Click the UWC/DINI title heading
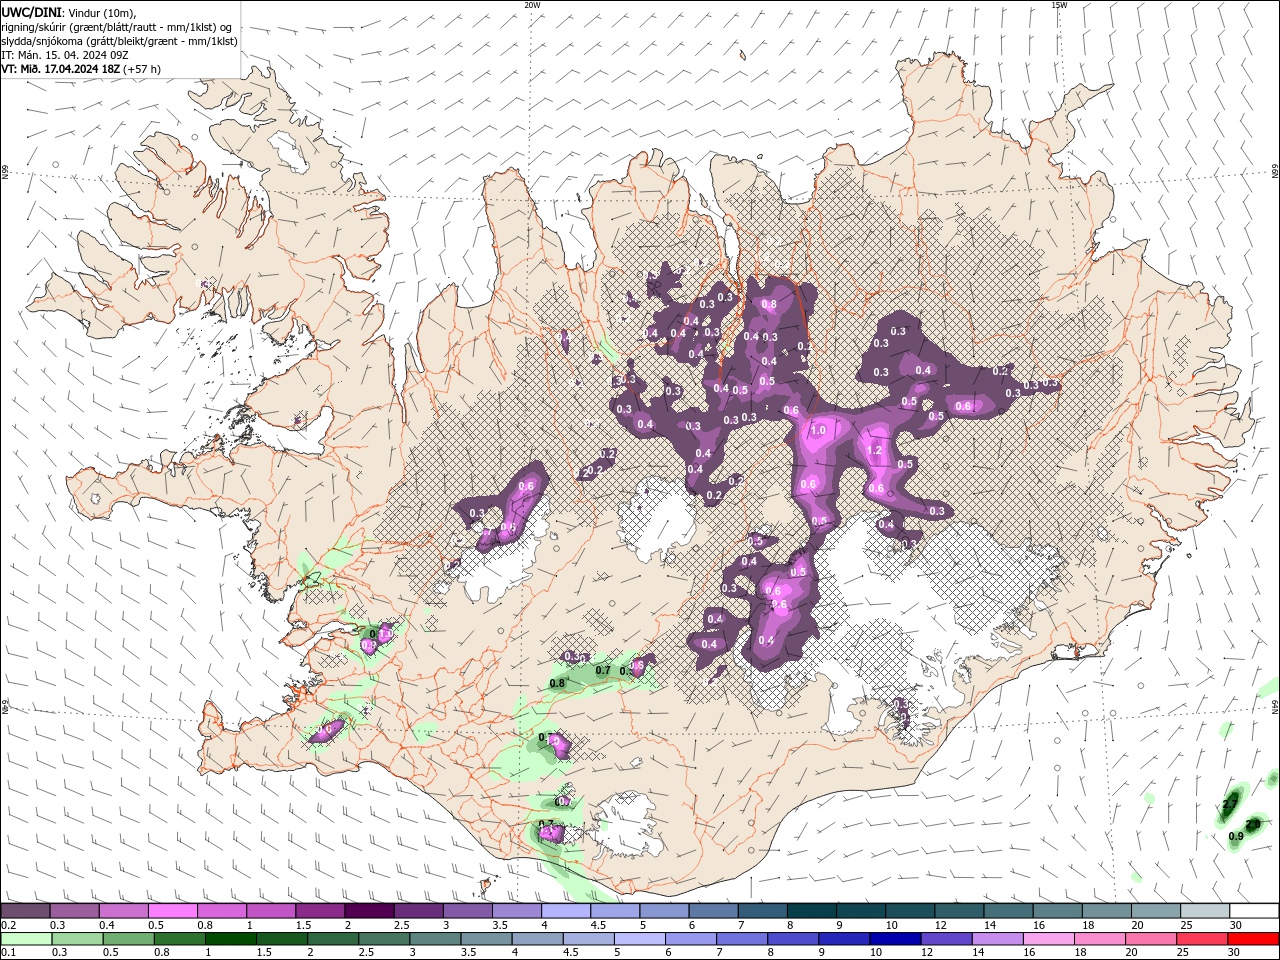 30,12
